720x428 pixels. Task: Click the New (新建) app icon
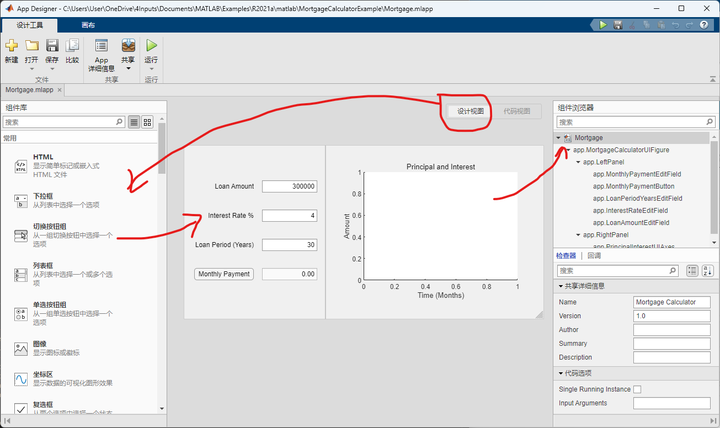point(11,45)
